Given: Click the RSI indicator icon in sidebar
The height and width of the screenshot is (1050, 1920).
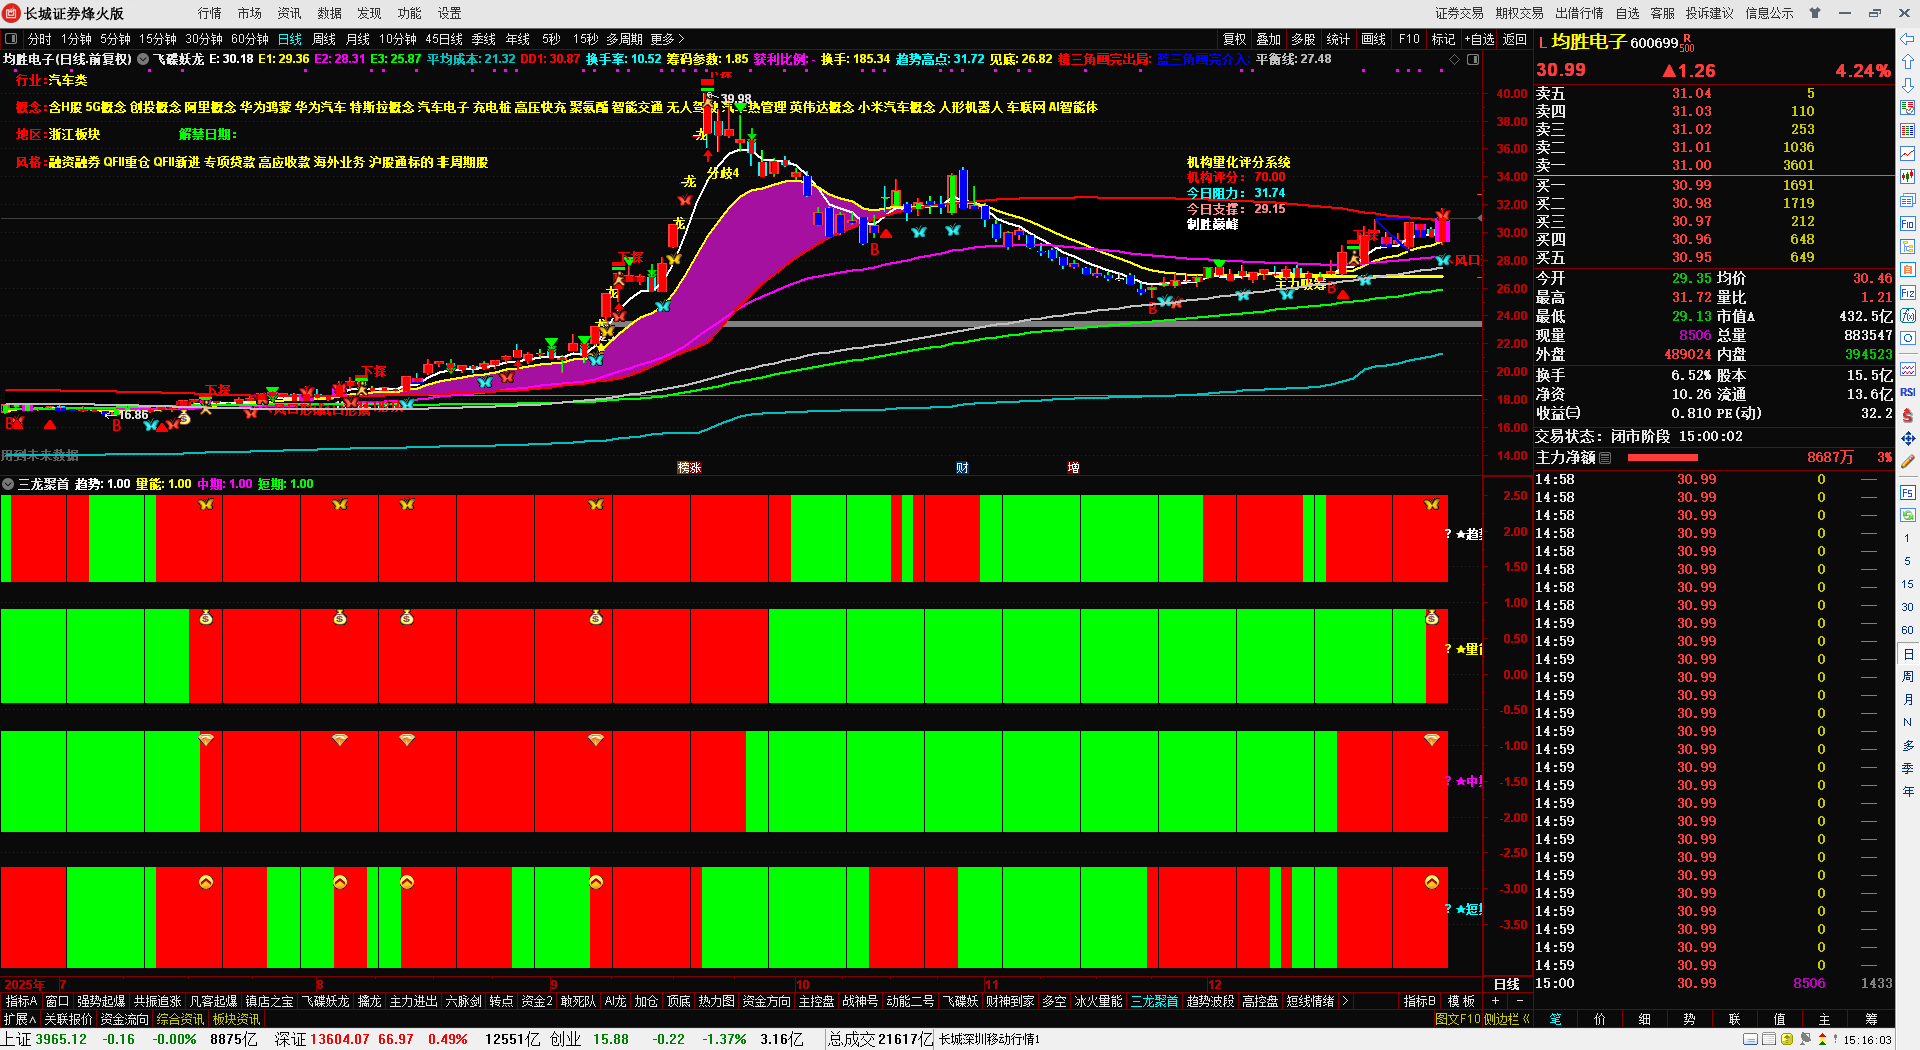Looking at the screenshot, I should [x=1908, y=392].
